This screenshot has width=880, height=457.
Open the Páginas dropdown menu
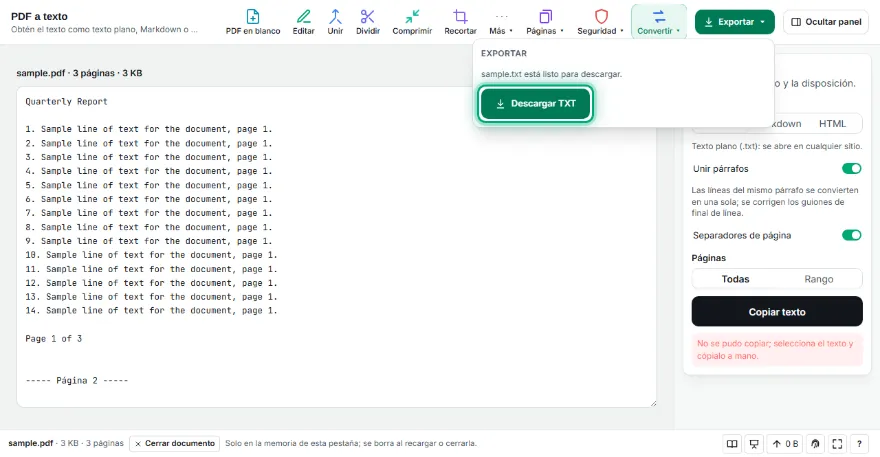[544, 22]
